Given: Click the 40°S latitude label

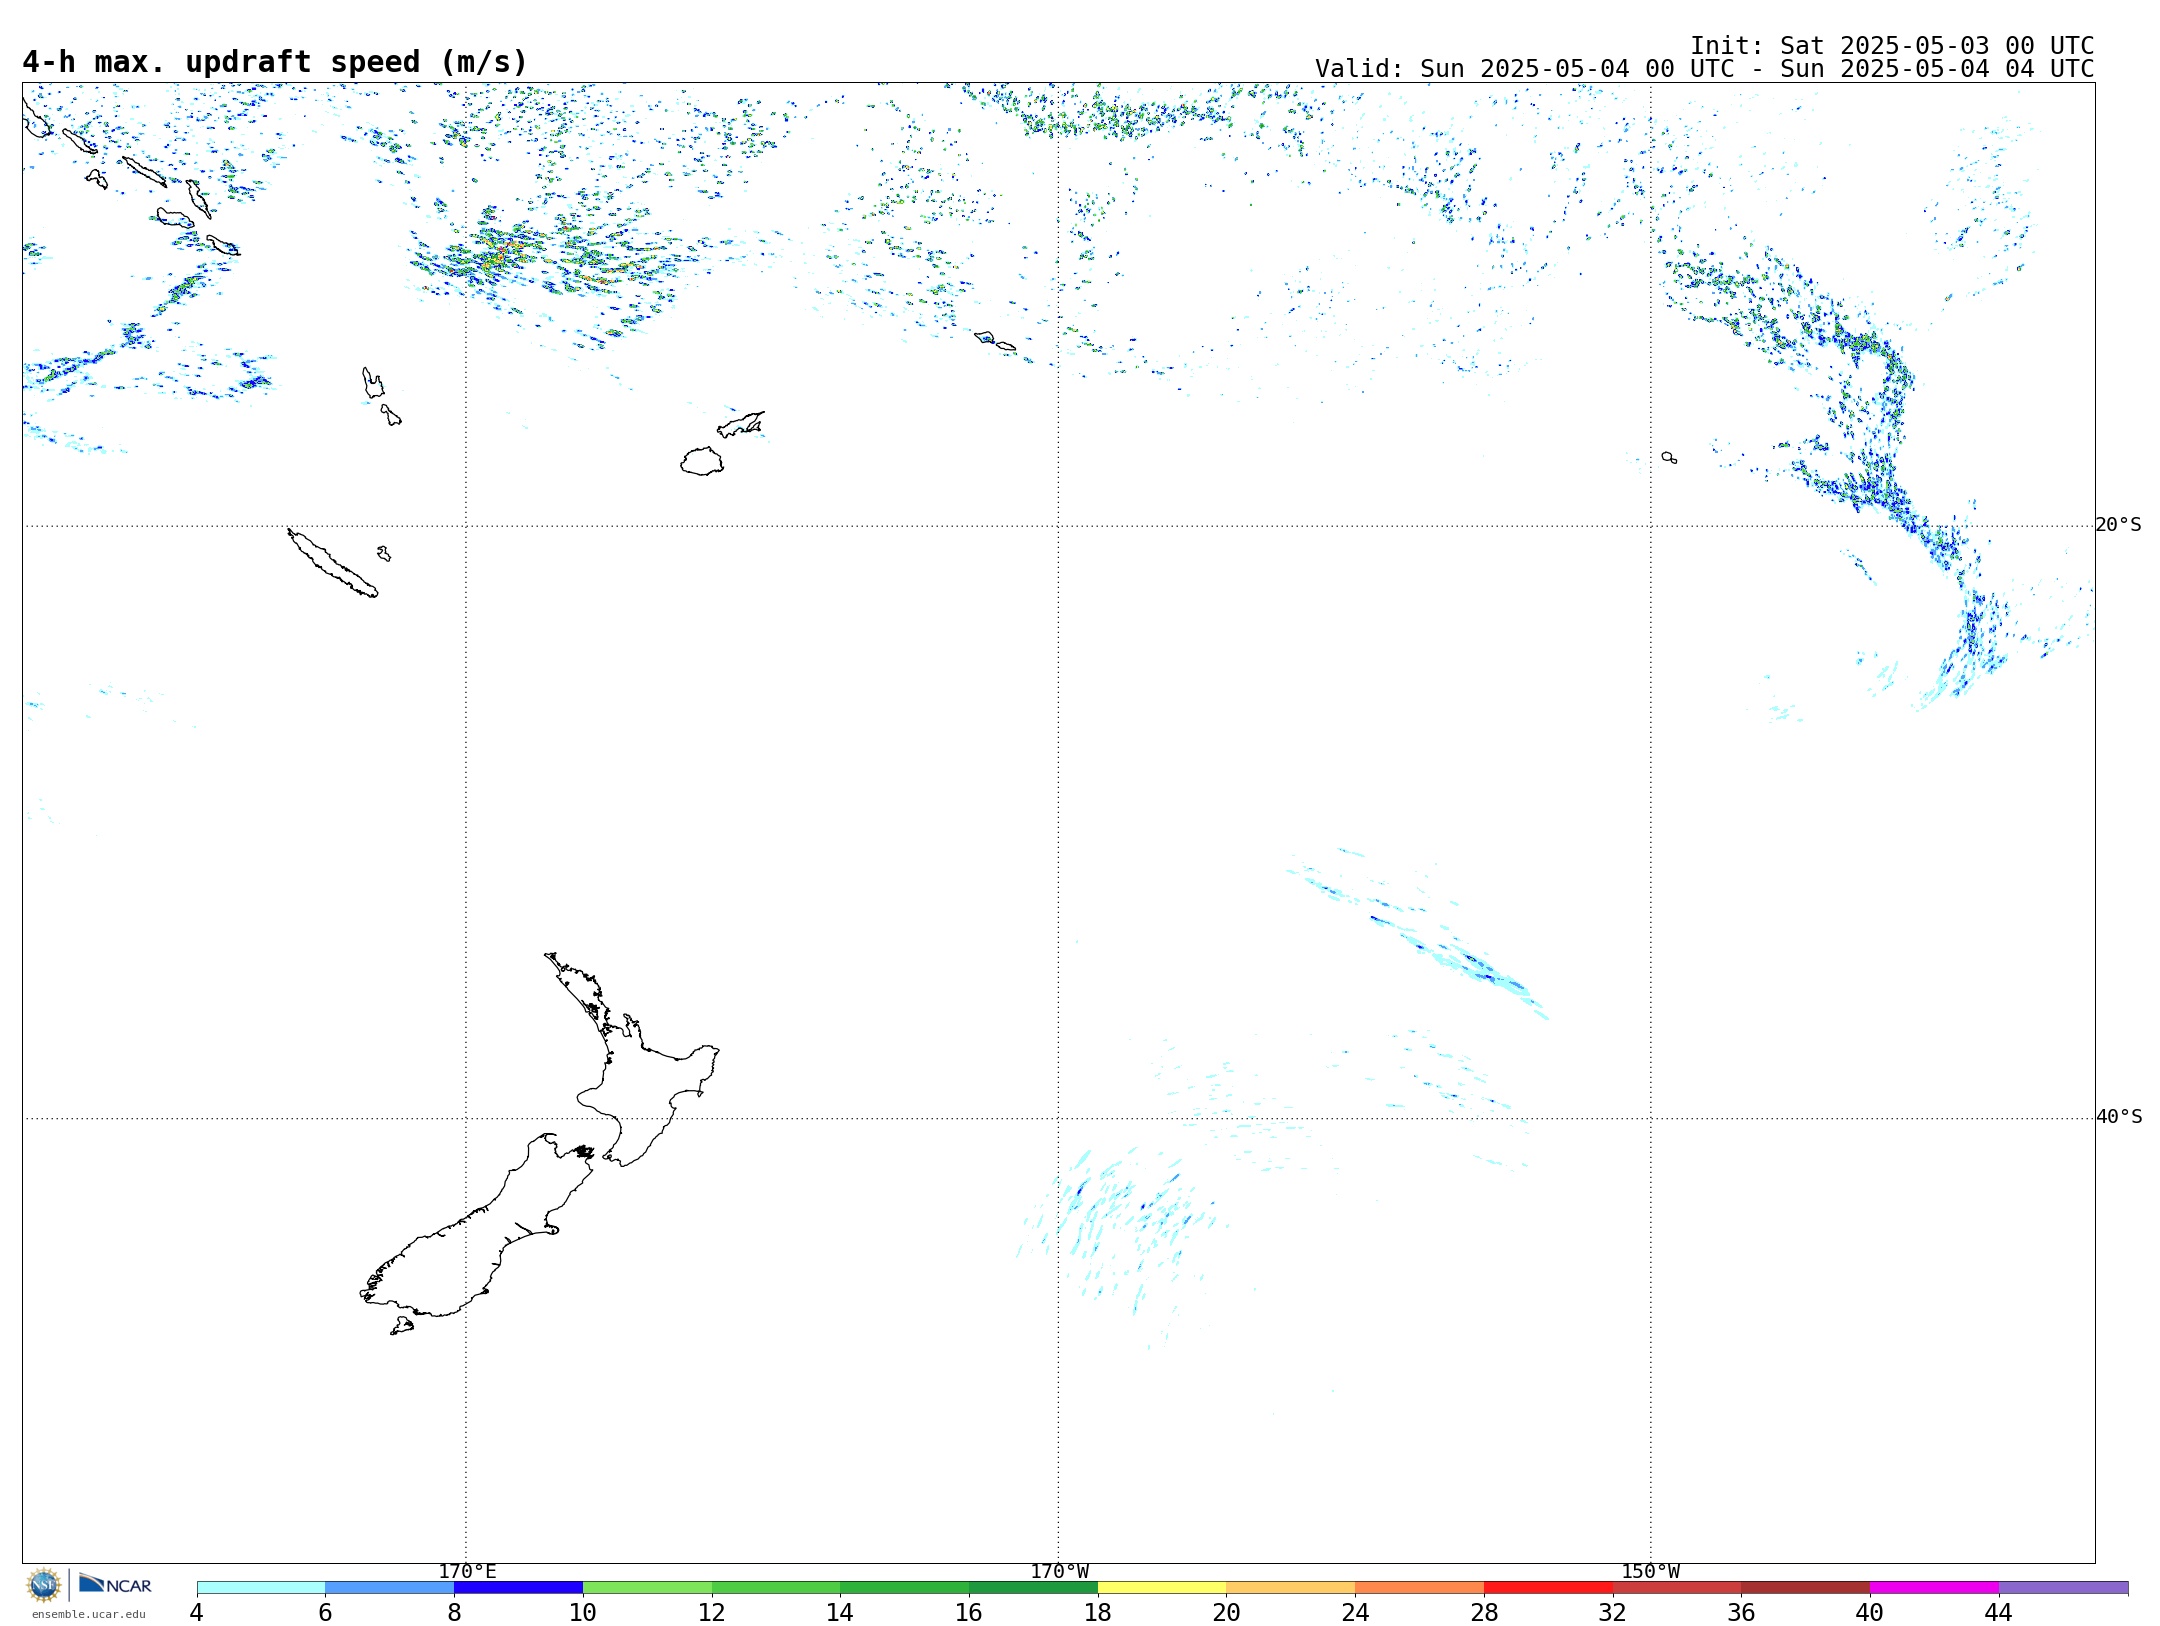Looking at the screenshot, I should [x=2119, y=1117].
